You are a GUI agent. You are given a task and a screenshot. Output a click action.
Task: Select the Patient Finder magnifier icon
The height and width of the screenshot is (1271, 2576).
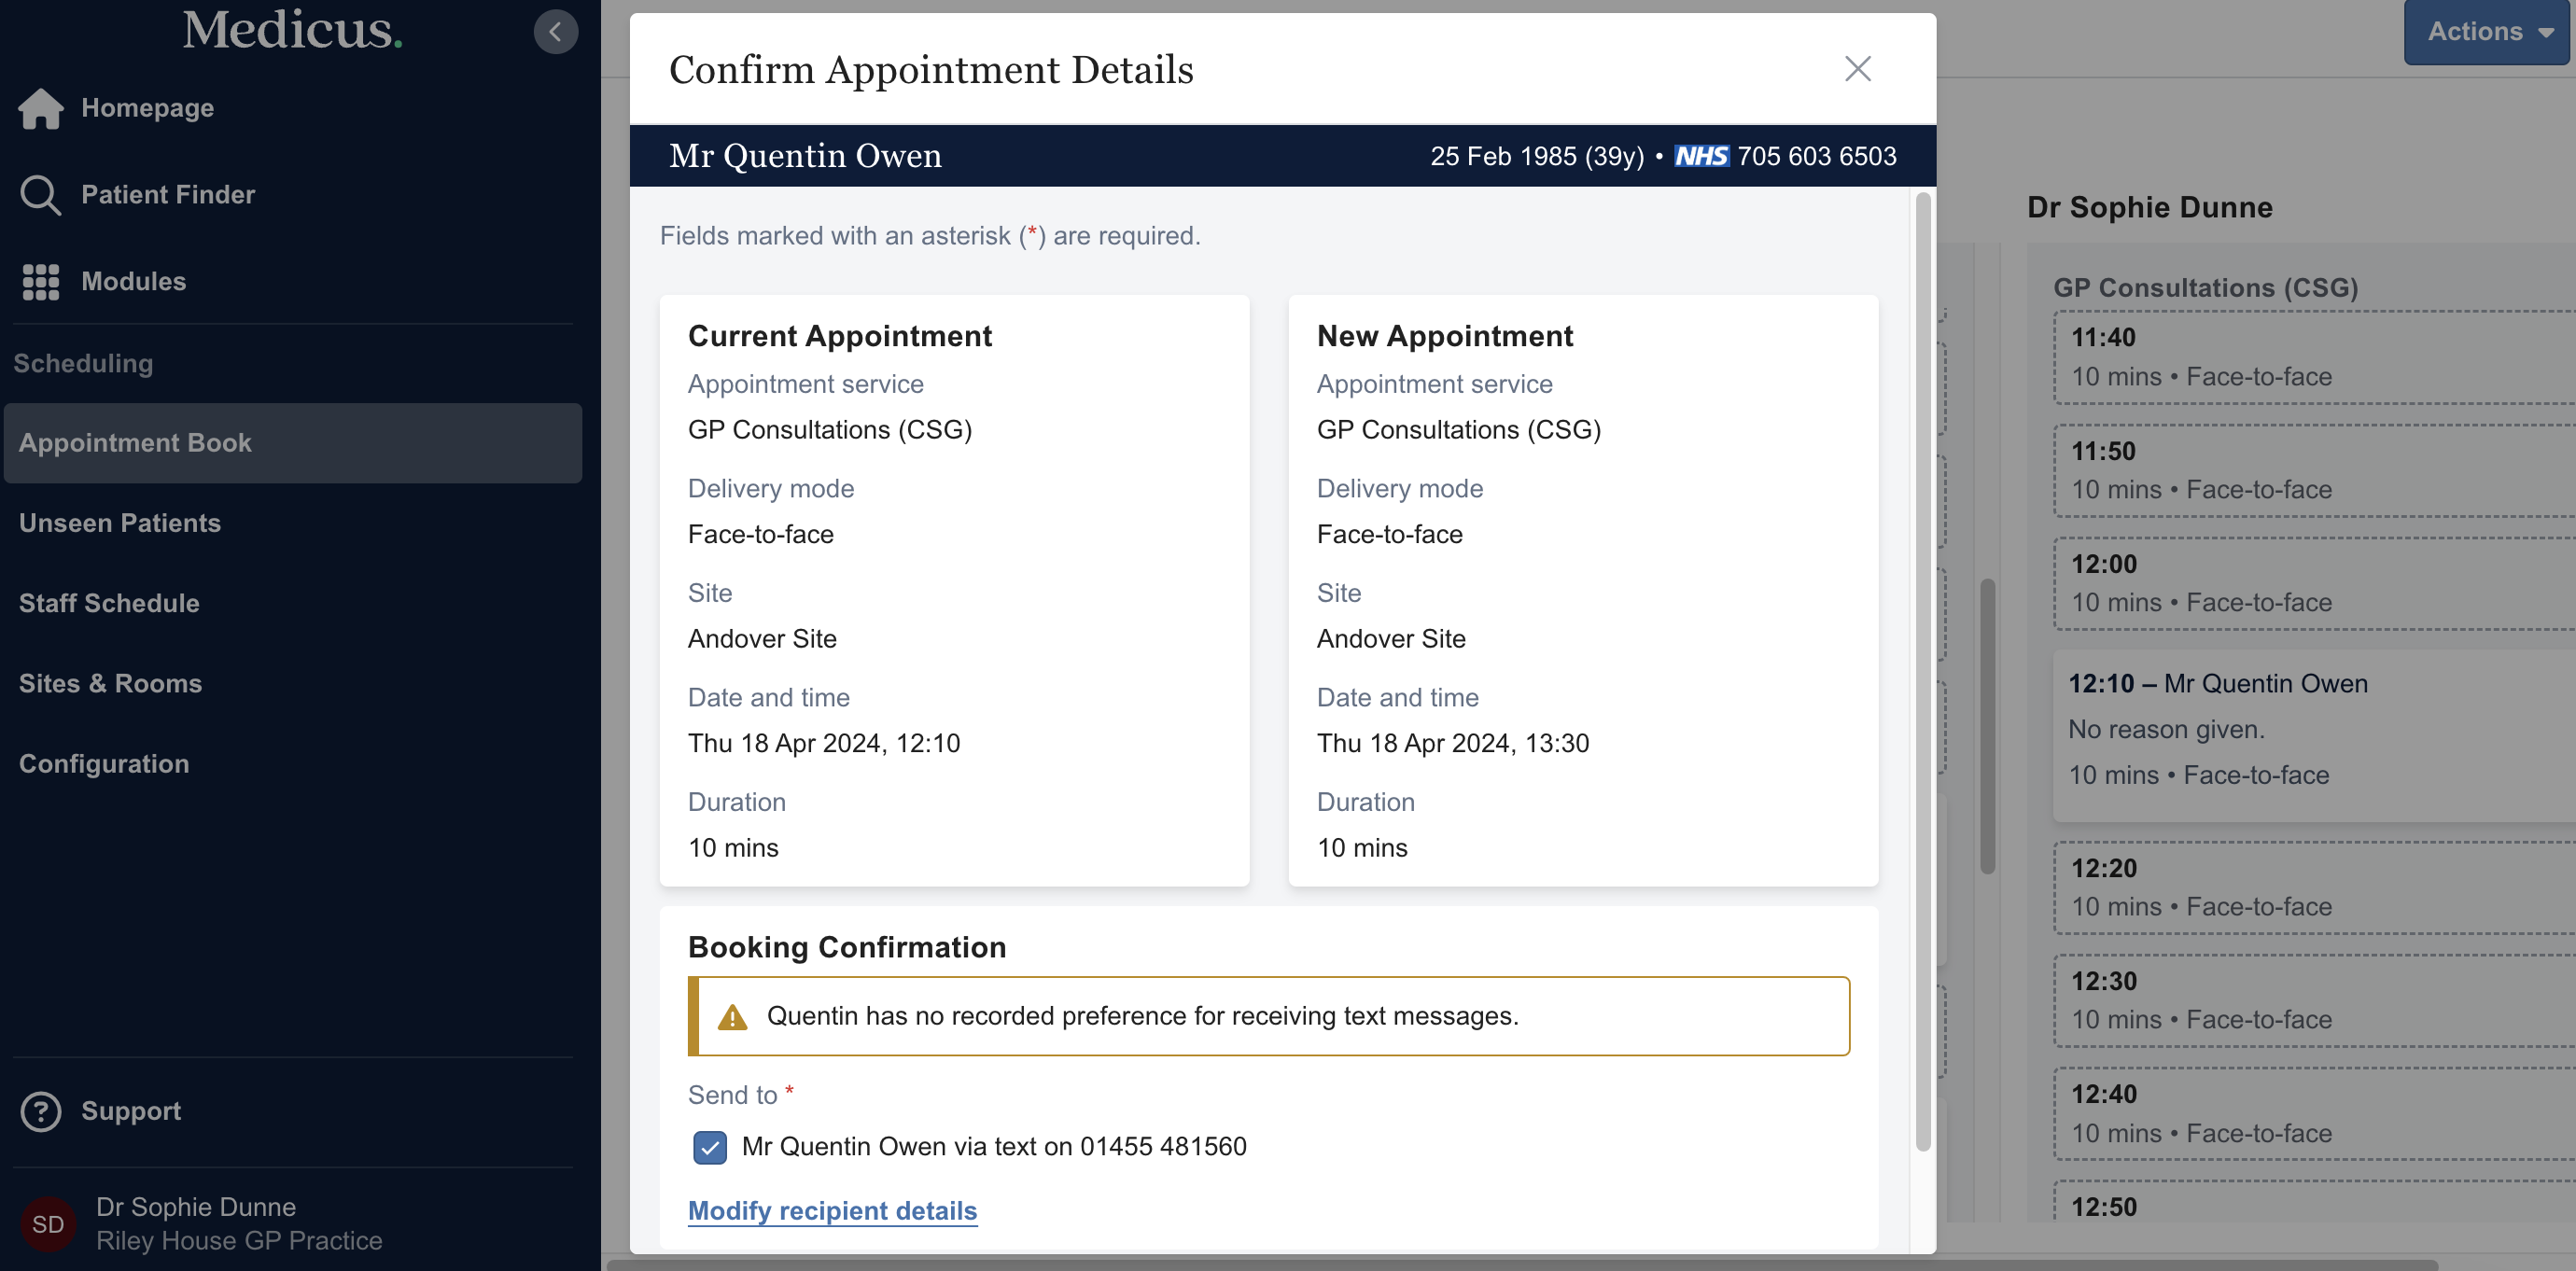pos(41,195)
